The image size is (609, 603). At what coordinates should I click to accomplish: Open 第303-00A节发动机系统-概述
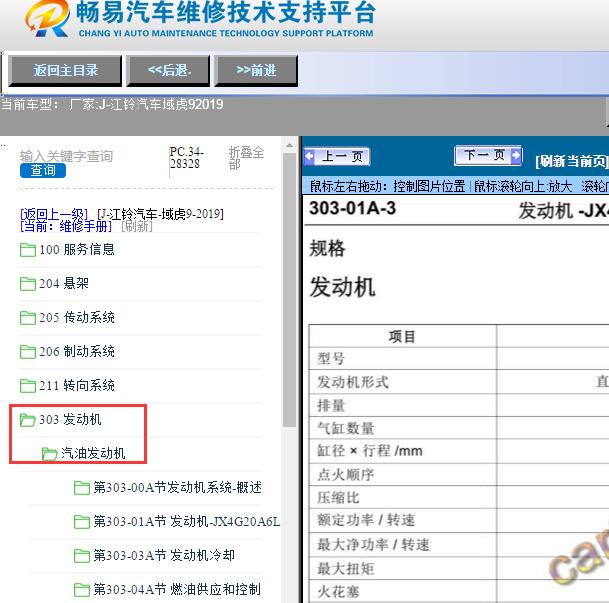pyautogui.click(x=177, y=487)
